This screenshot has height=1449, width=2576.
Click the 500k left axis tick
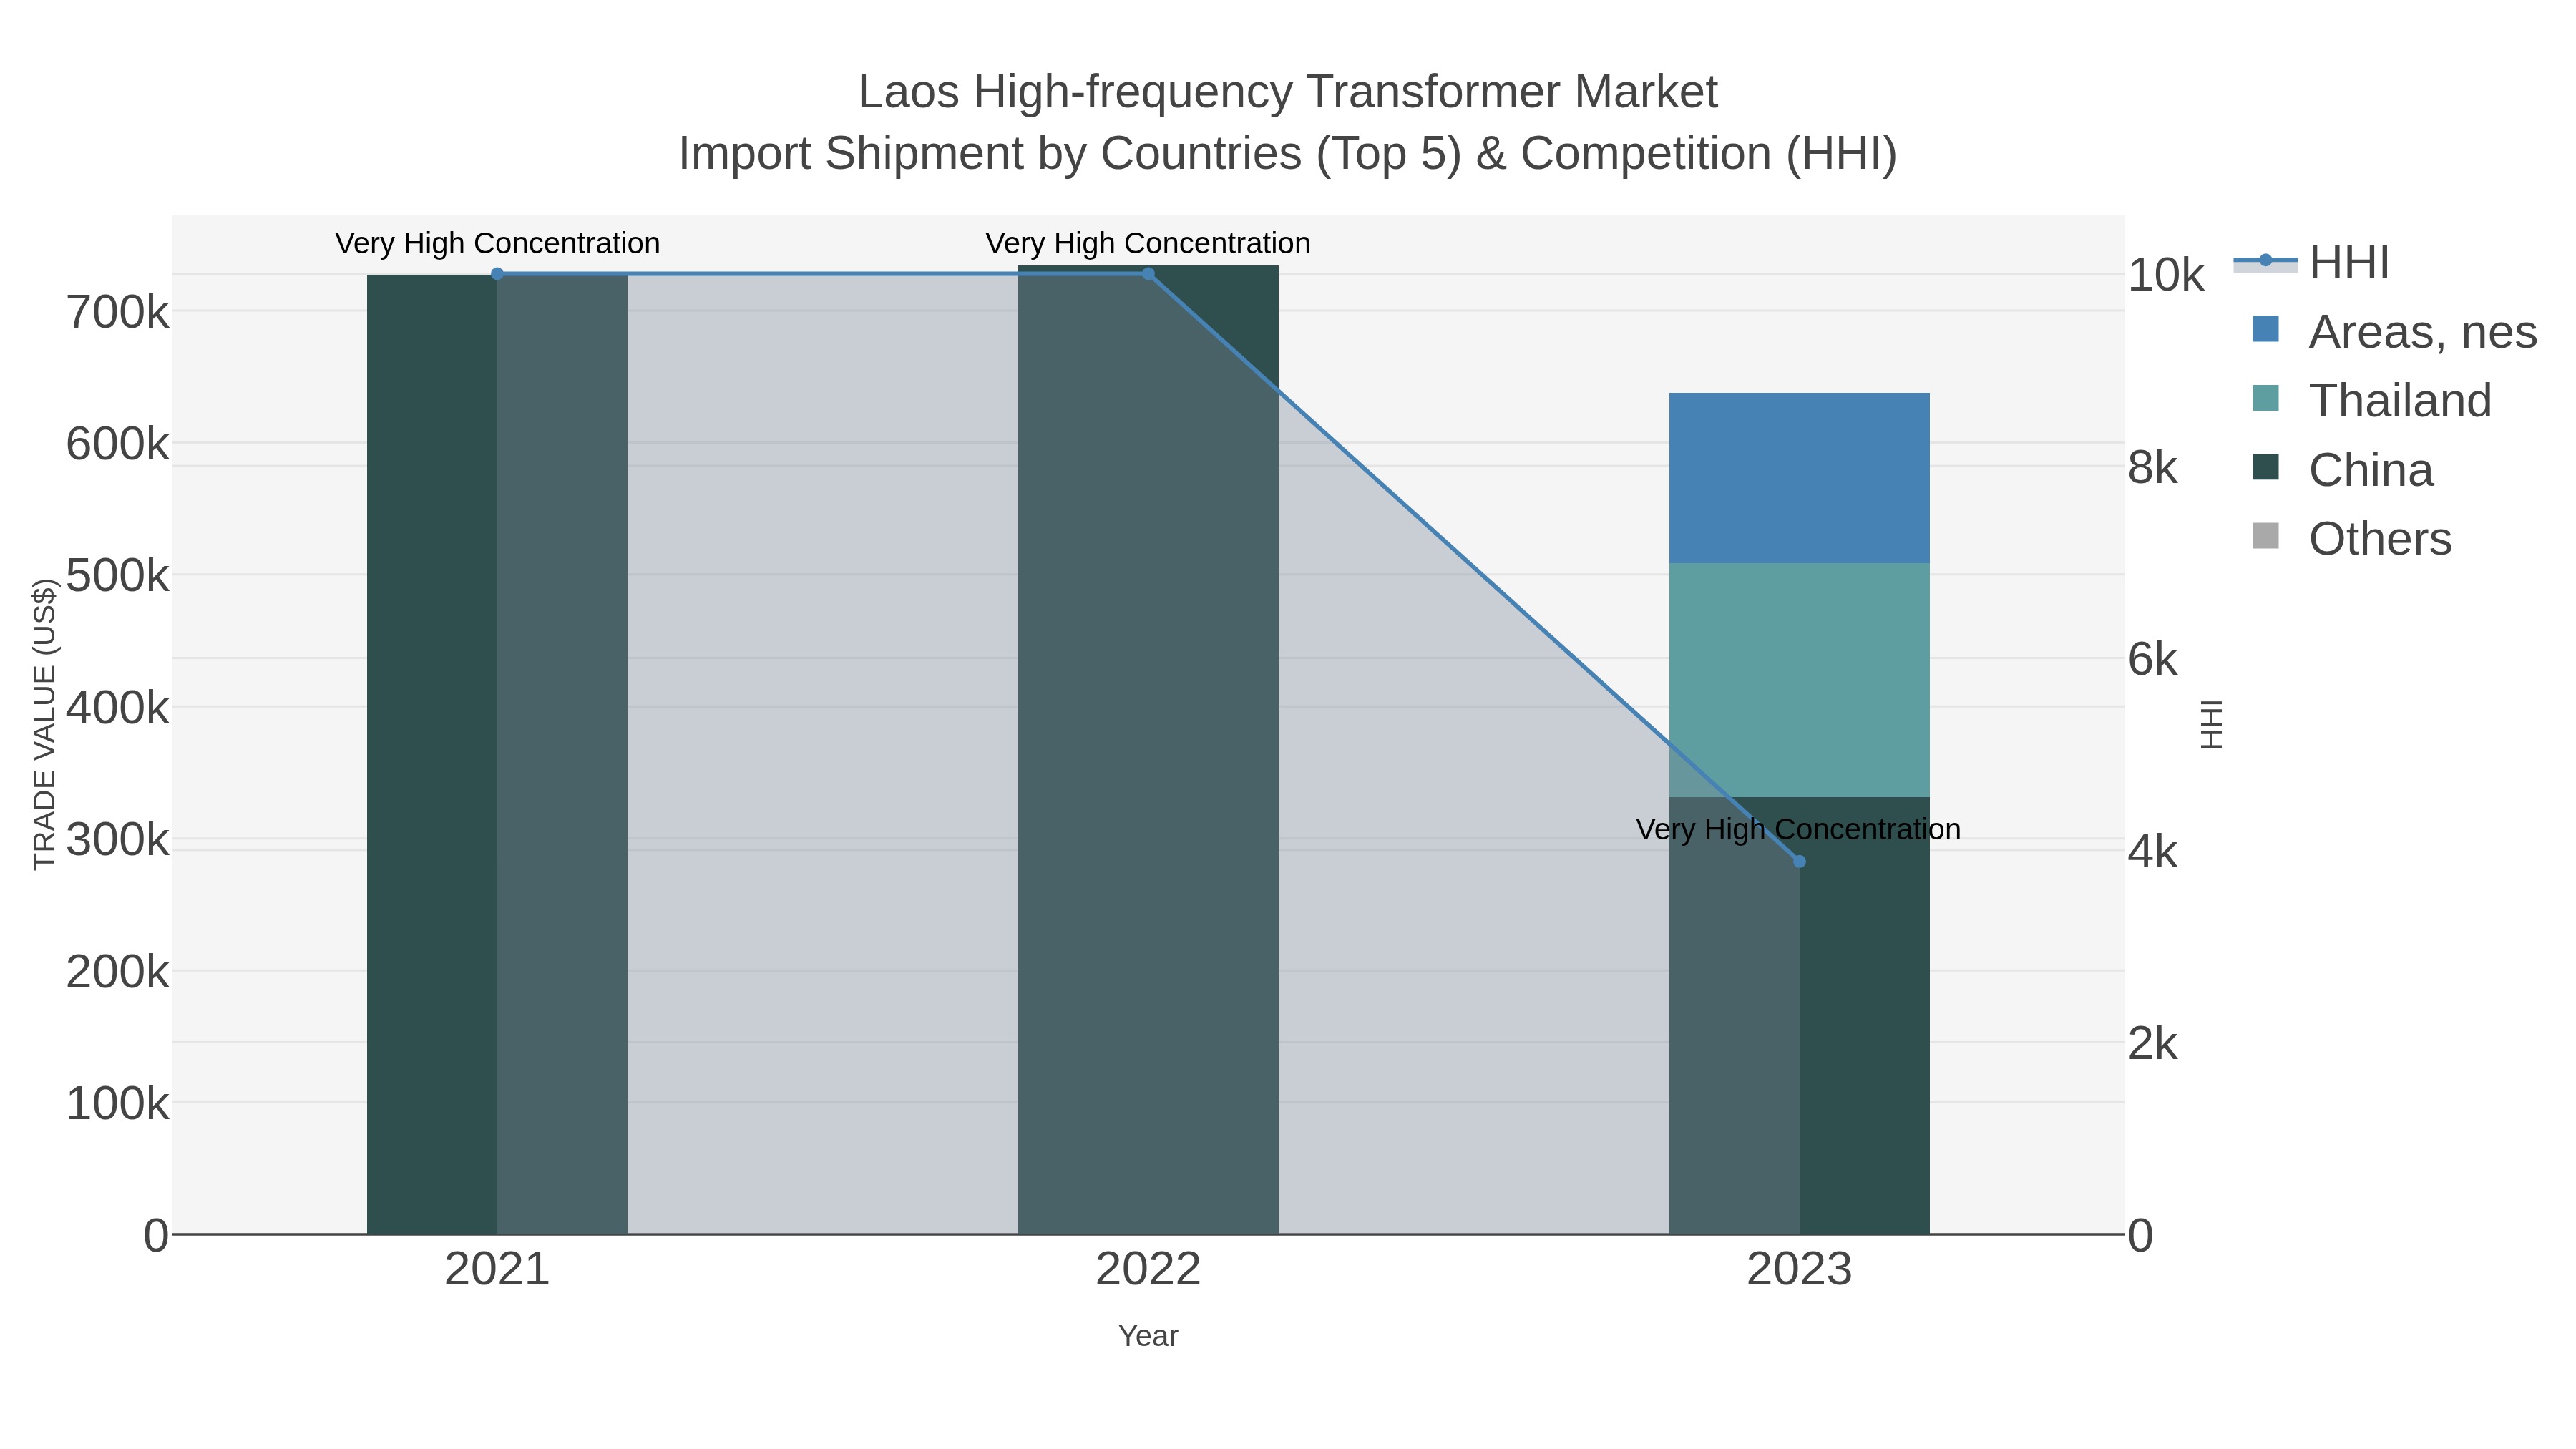point(118,576)
